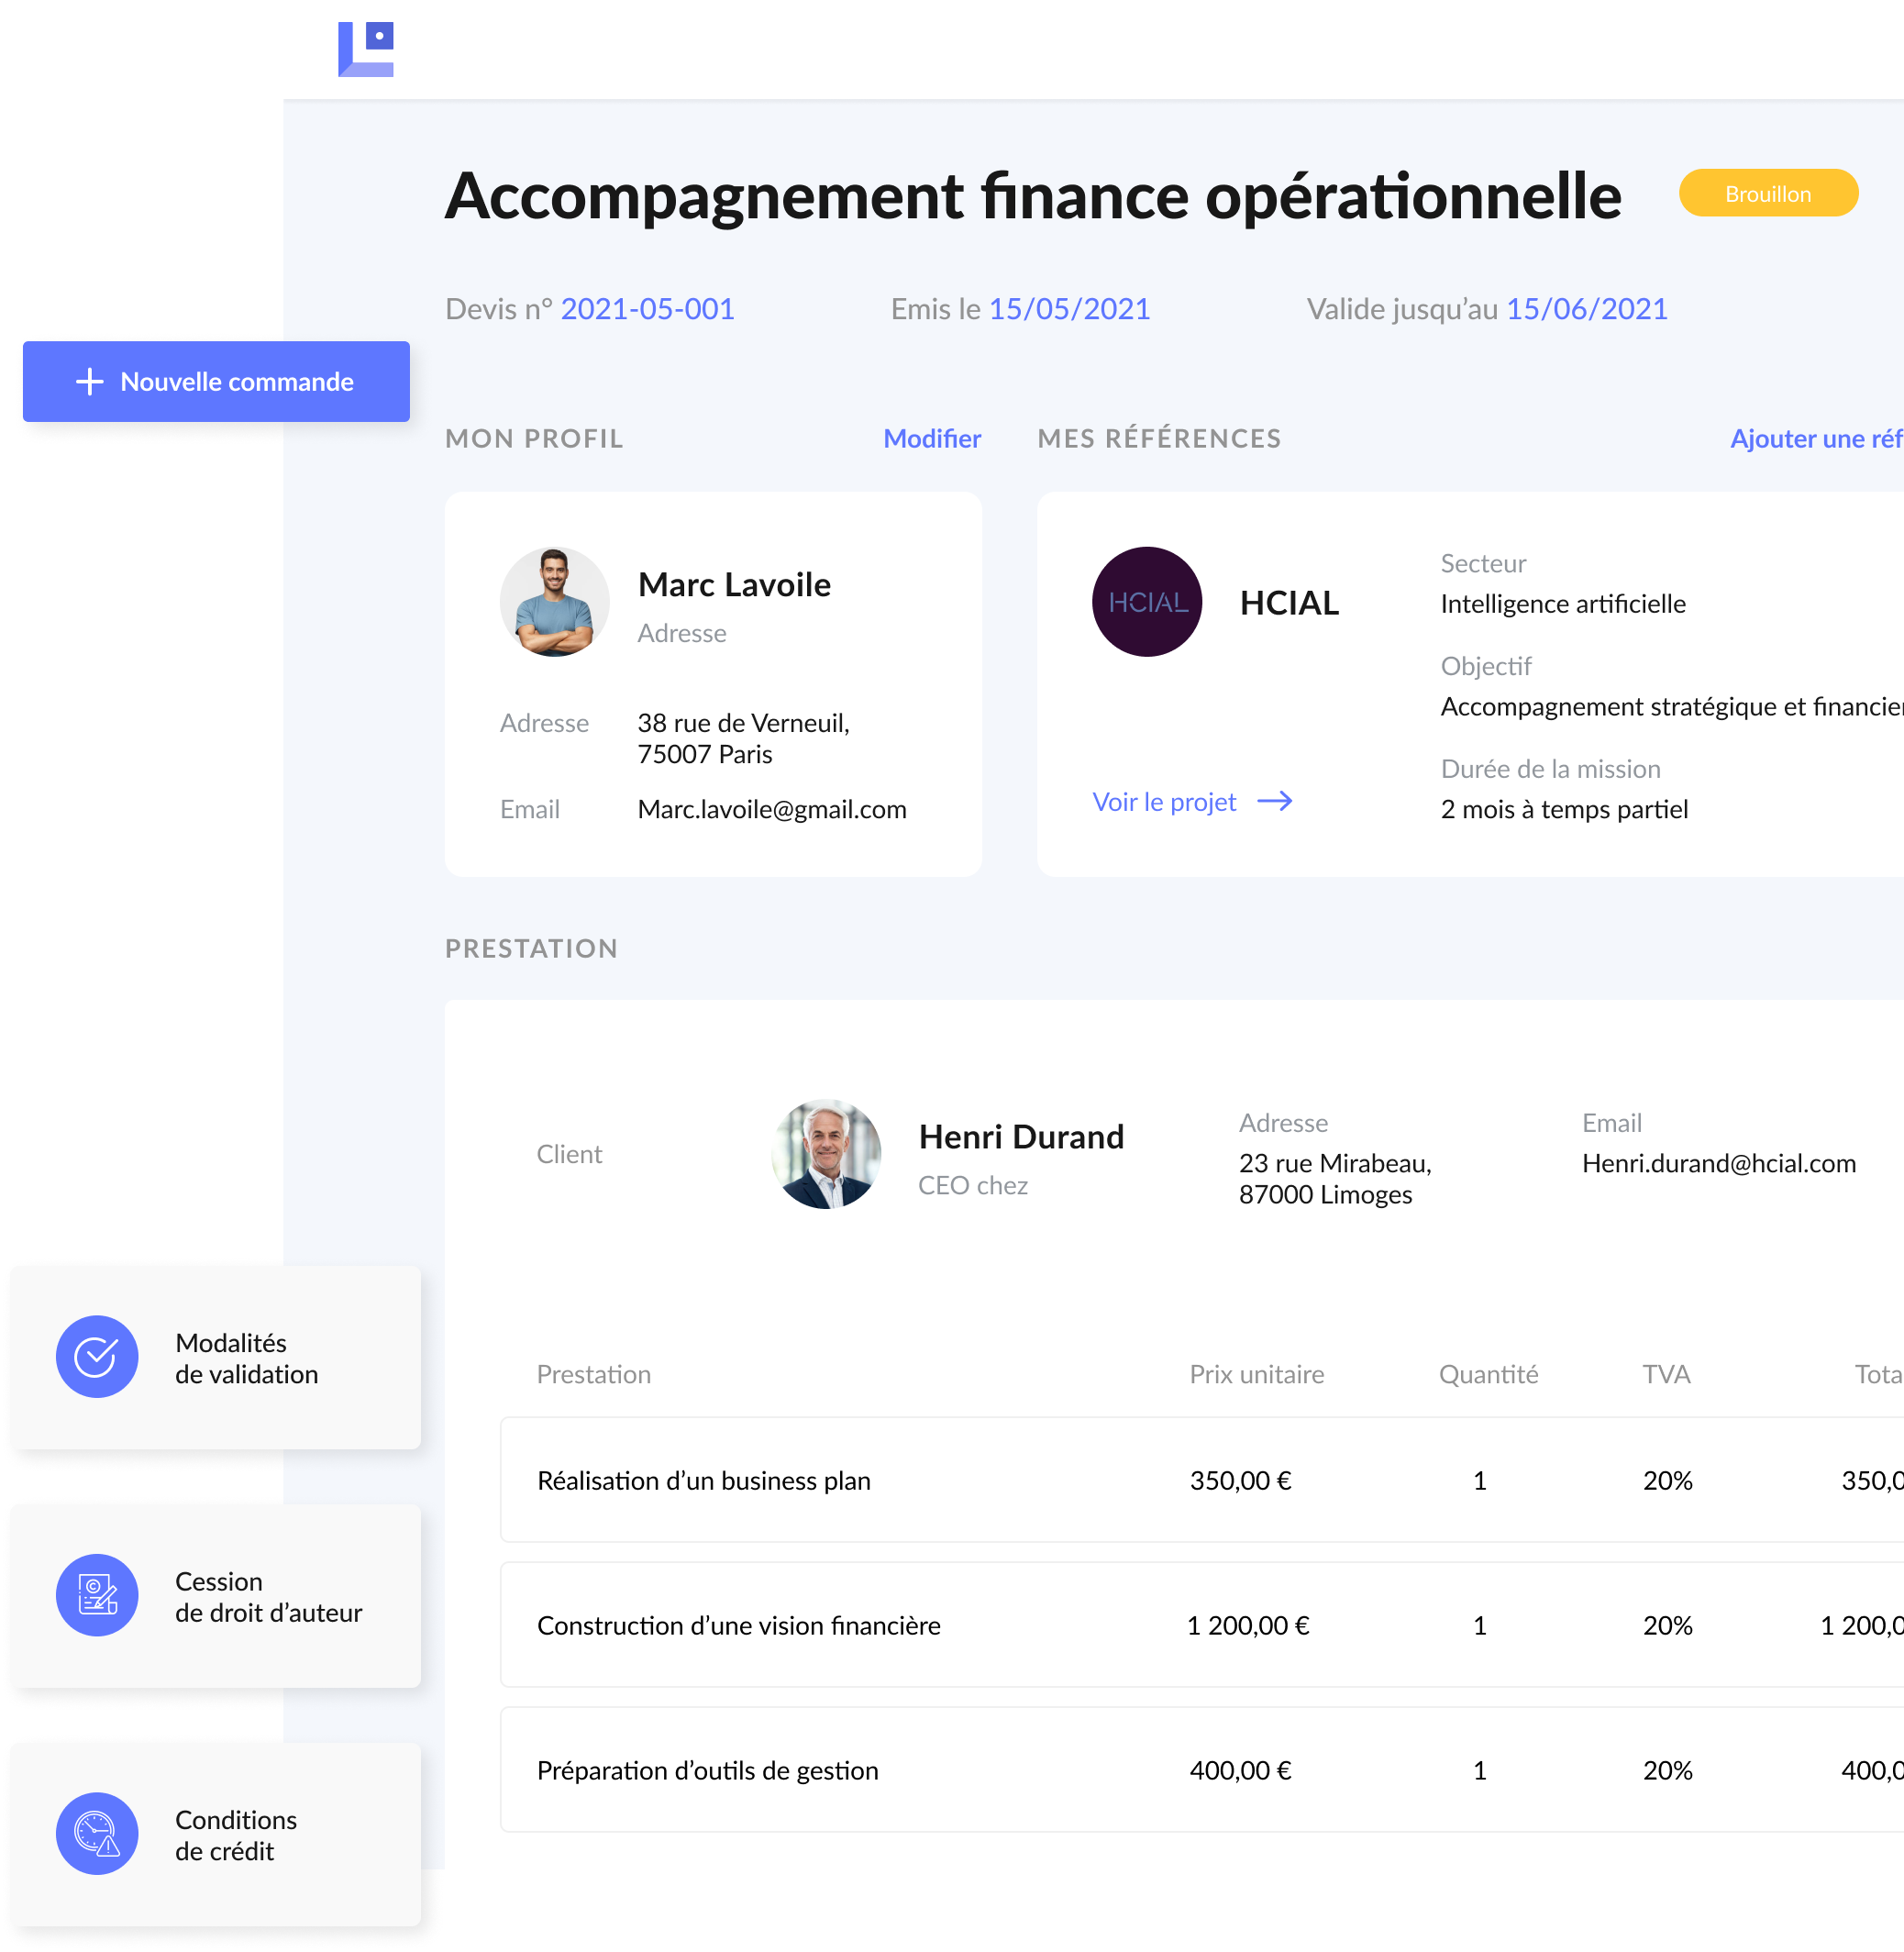
Task: Click the yellow Brouillon status badge
Action: point(1767,194)
